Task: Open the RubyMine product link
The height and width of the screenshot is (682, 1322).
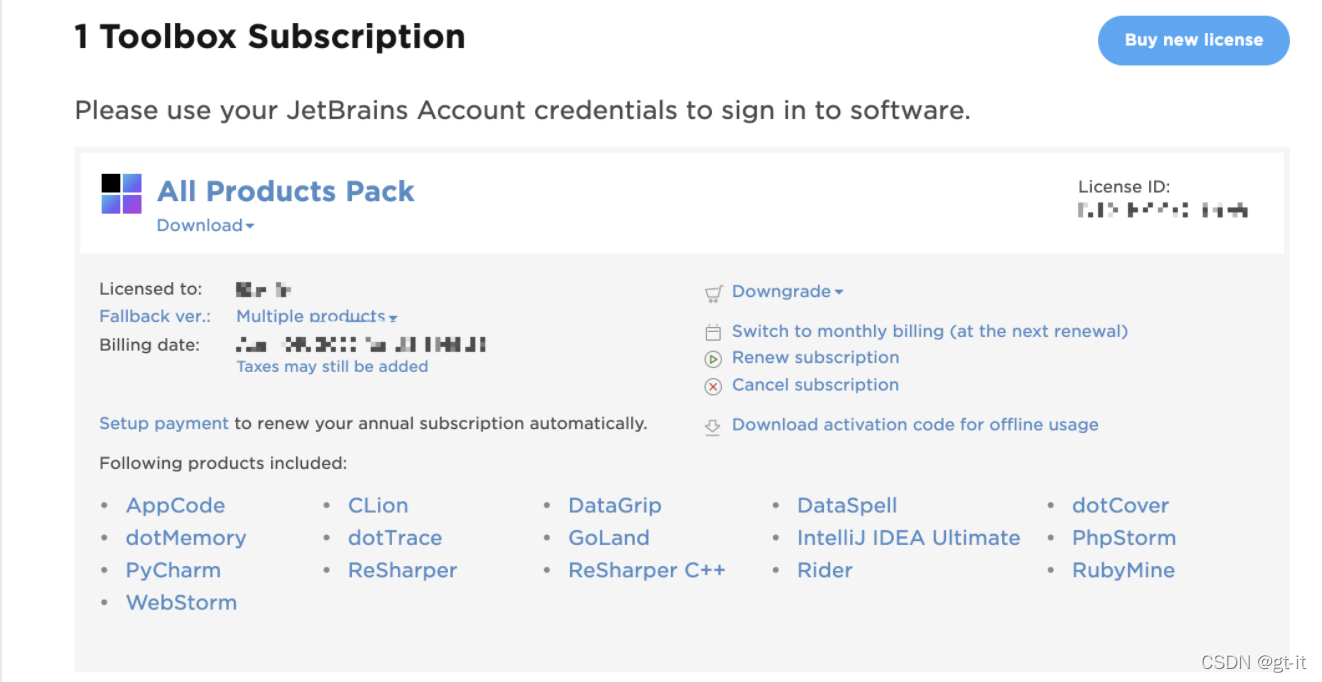Action: [1123, 570]
